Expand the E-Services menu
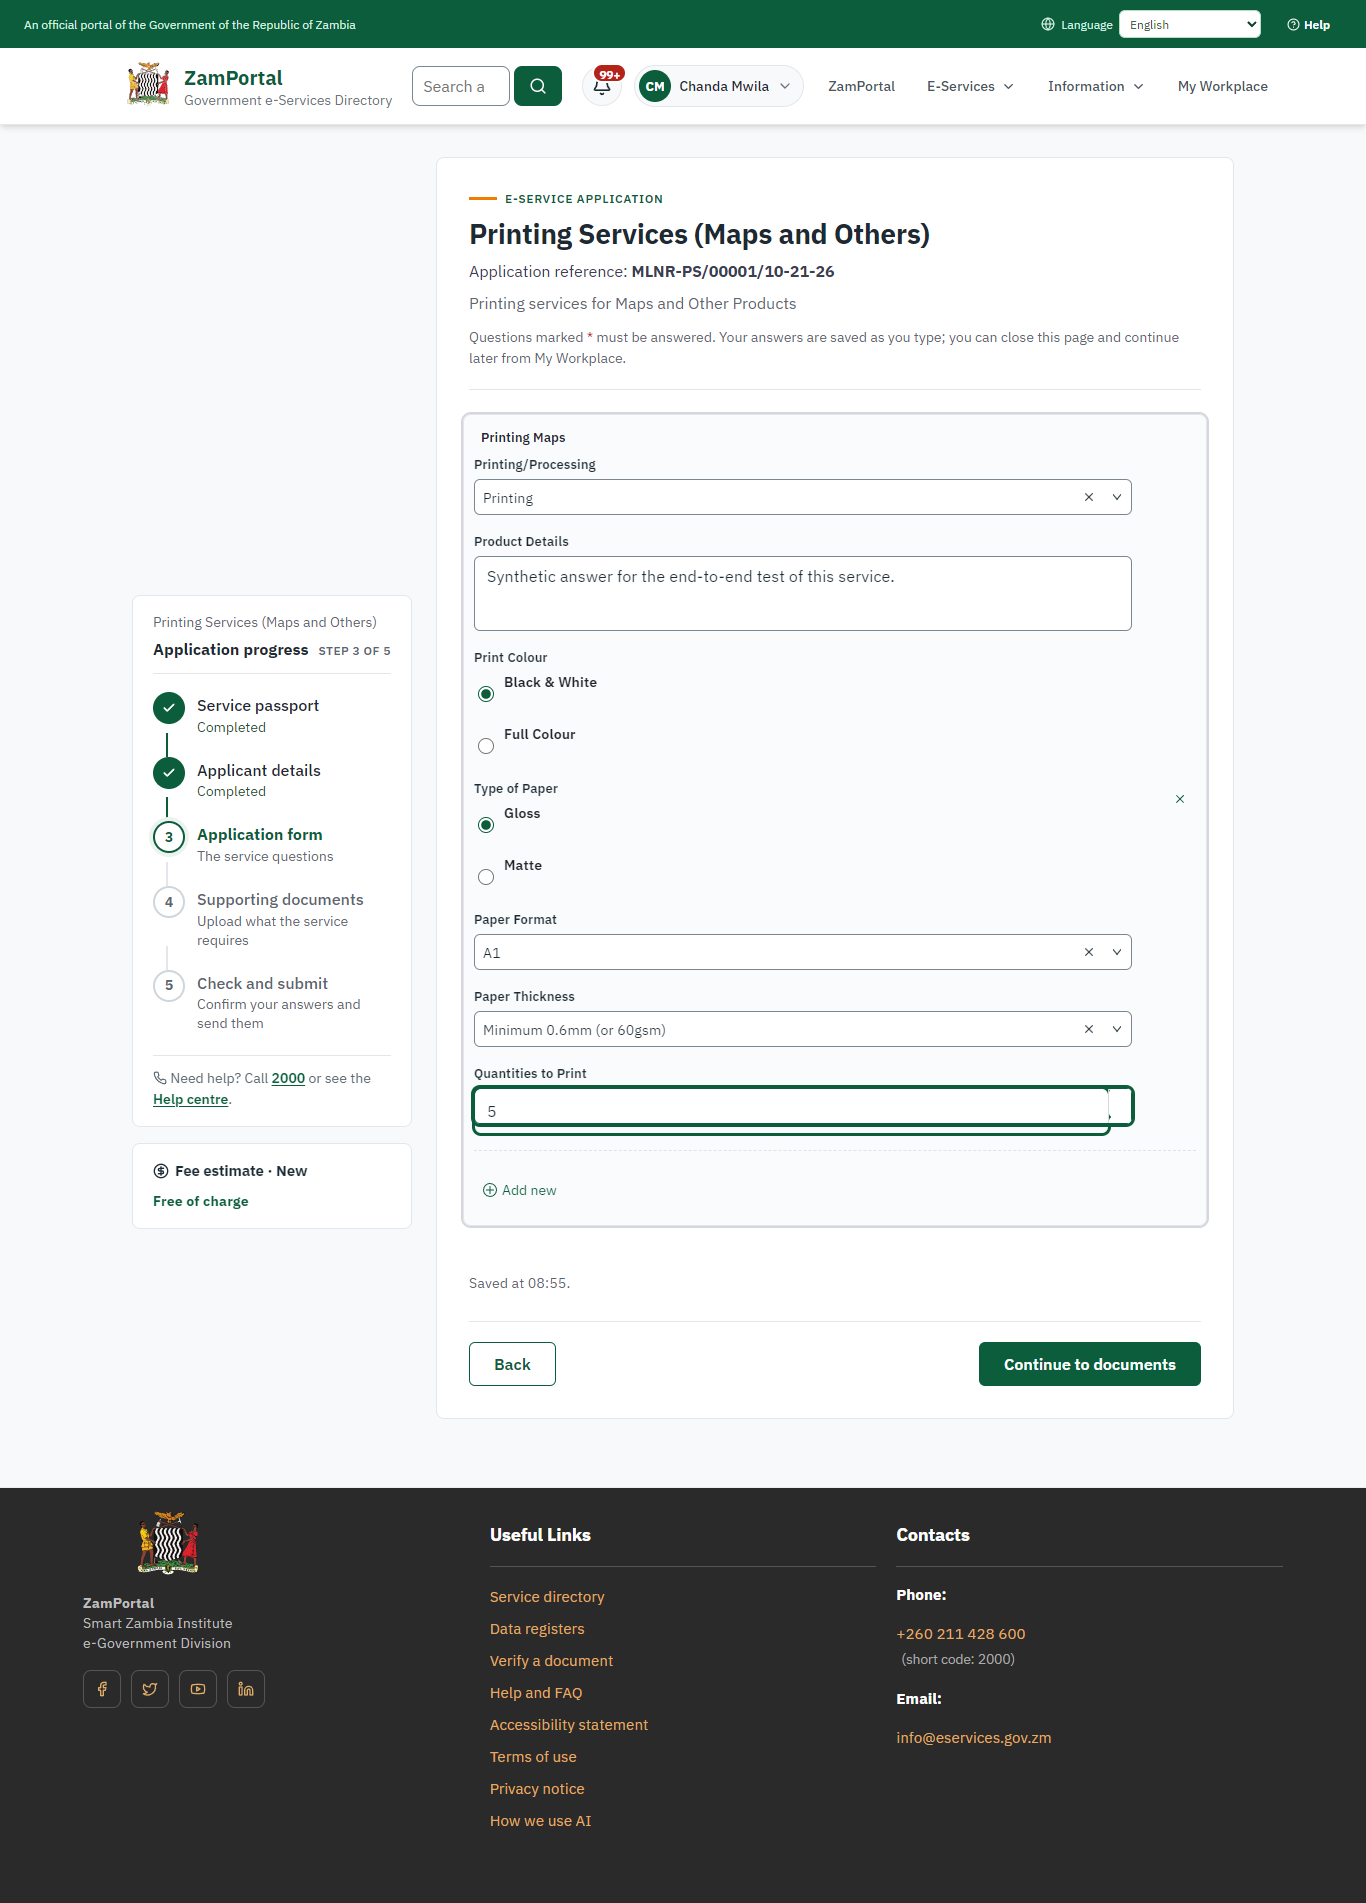The image size is (1366, 1903). pos(970,86)
